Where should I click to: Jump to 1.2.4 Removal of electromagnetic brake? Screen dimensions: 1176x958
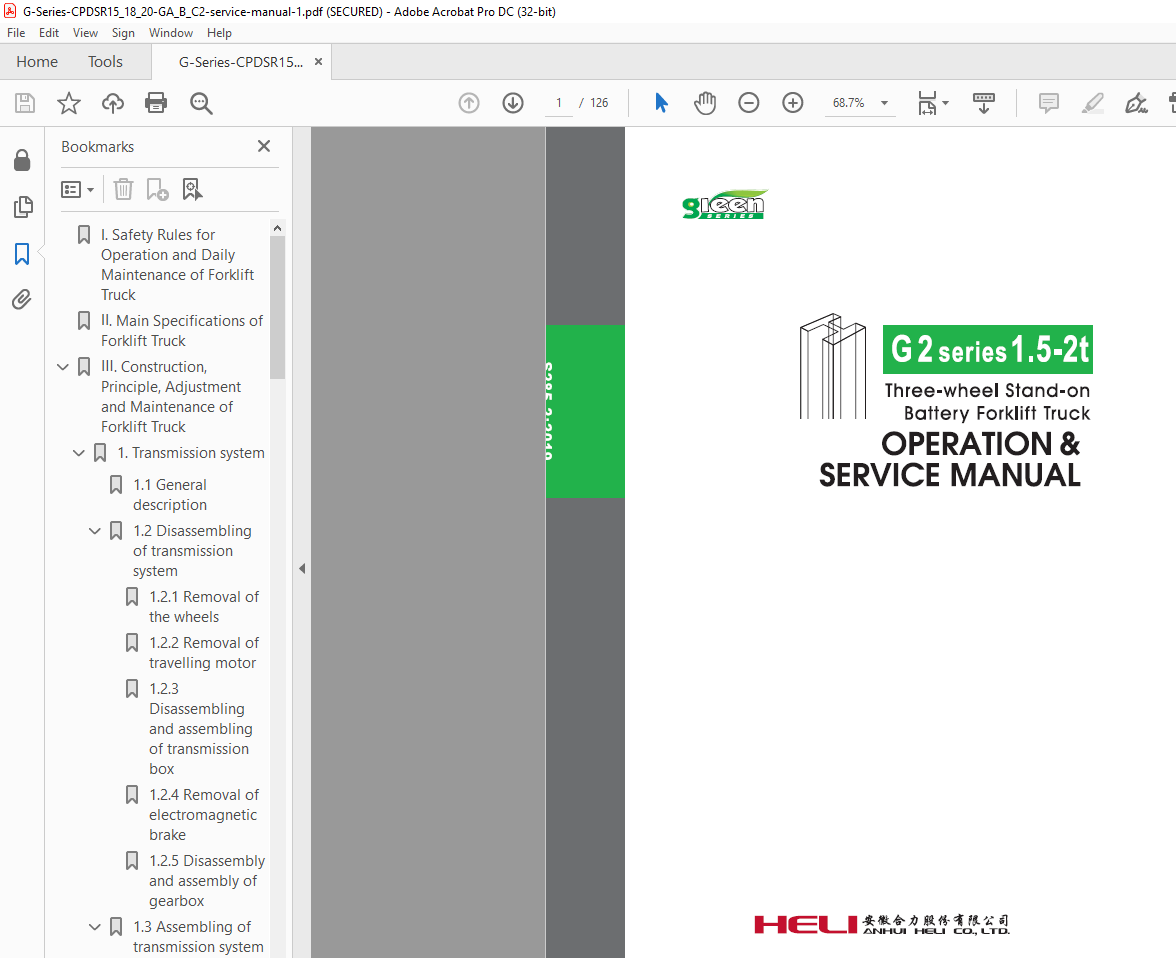(x=203, y=815)
